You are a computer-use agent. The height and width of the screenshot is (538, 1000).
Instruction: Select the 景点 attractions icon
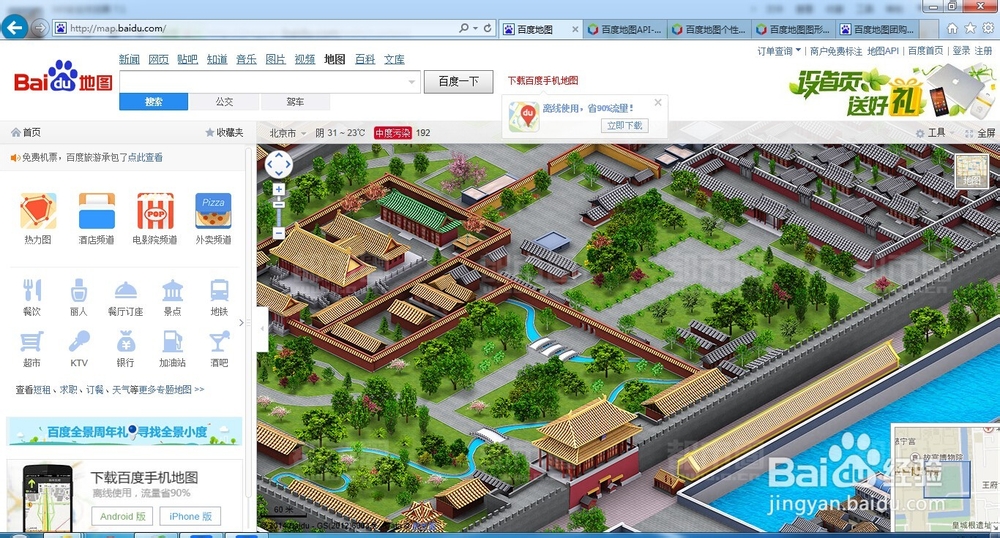coord(172,290)
